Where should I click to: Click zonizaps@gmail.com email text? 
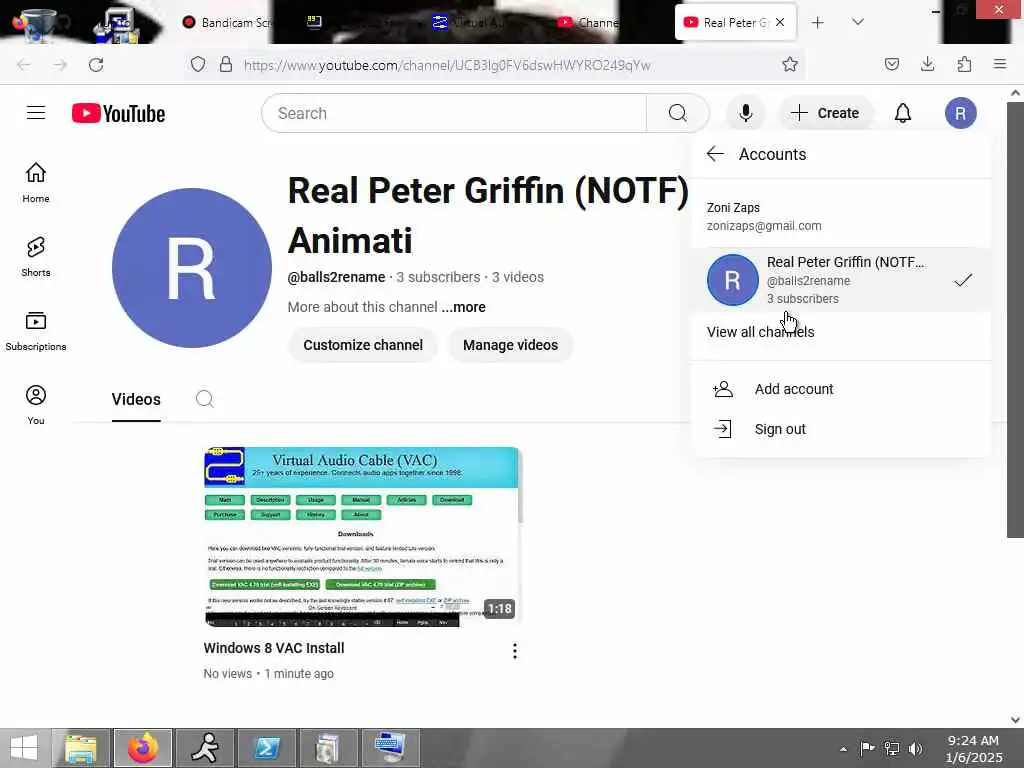click(764, 226)
